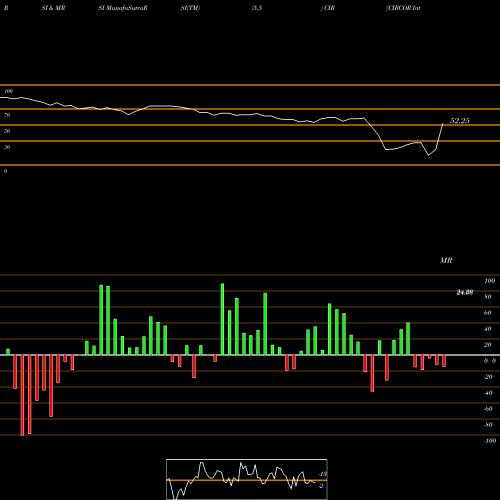
Task: Click the '(CIRCOR Int' header text
Action: (403, 8)
